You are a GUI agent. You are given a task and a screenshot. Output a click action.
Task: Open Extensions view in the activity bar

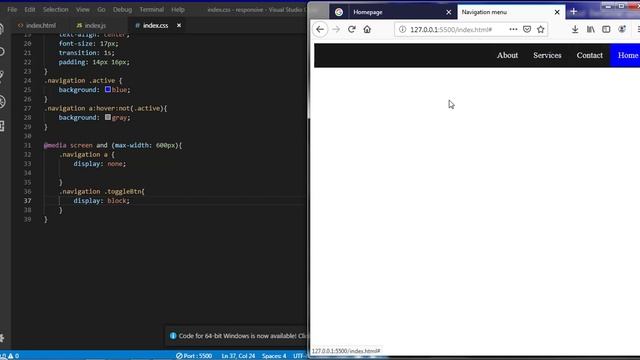[2, 126]
